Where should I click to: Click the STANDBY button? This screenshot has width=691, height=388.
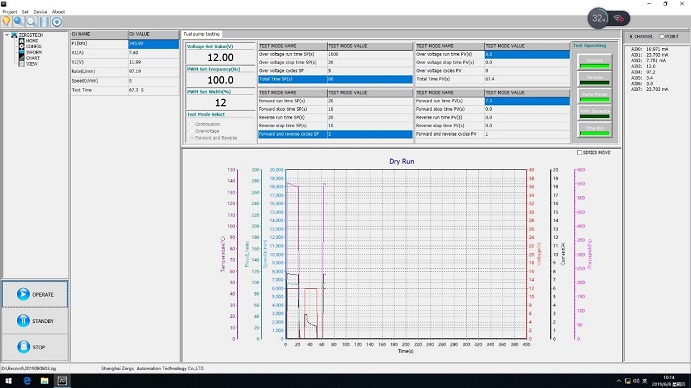(x=35, y=321)
